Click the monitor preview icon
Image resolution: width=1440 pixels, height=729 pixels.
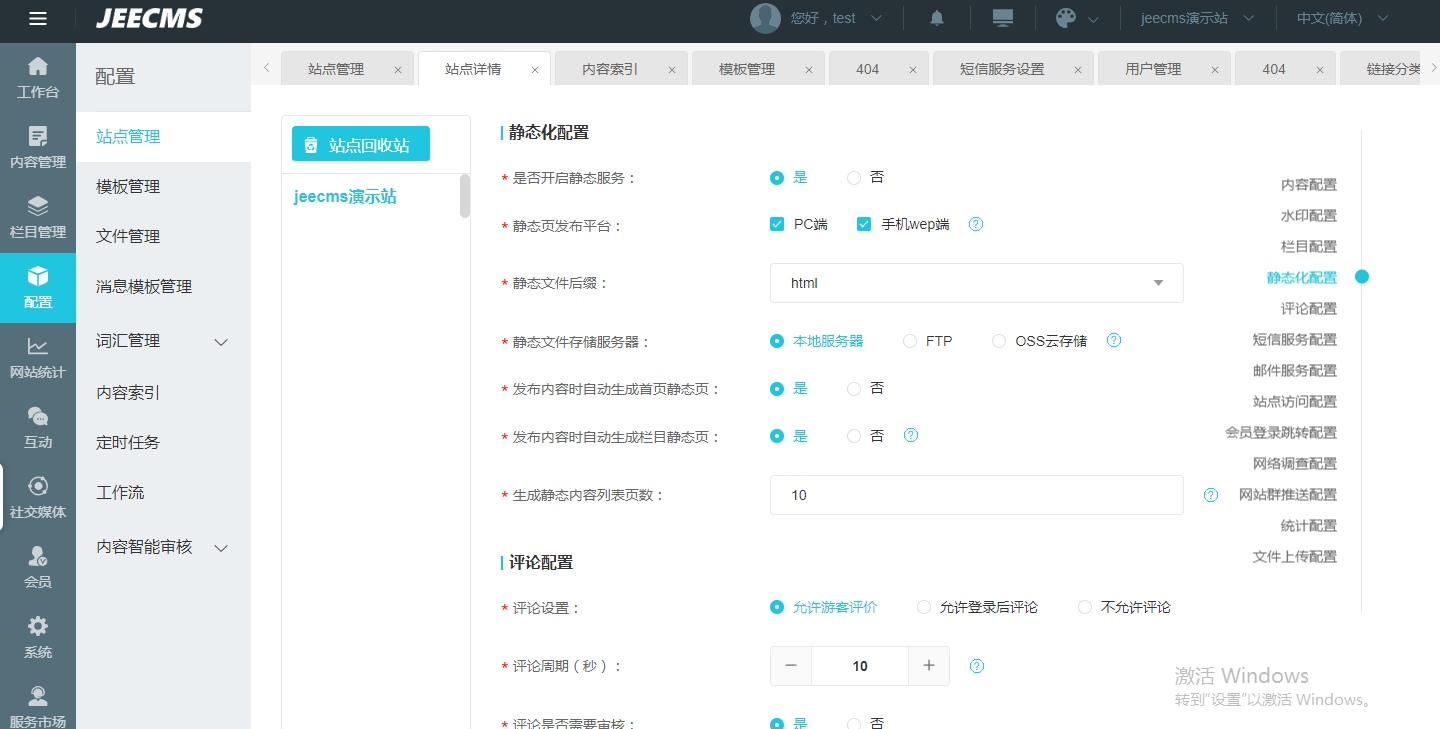(1002, 18)
